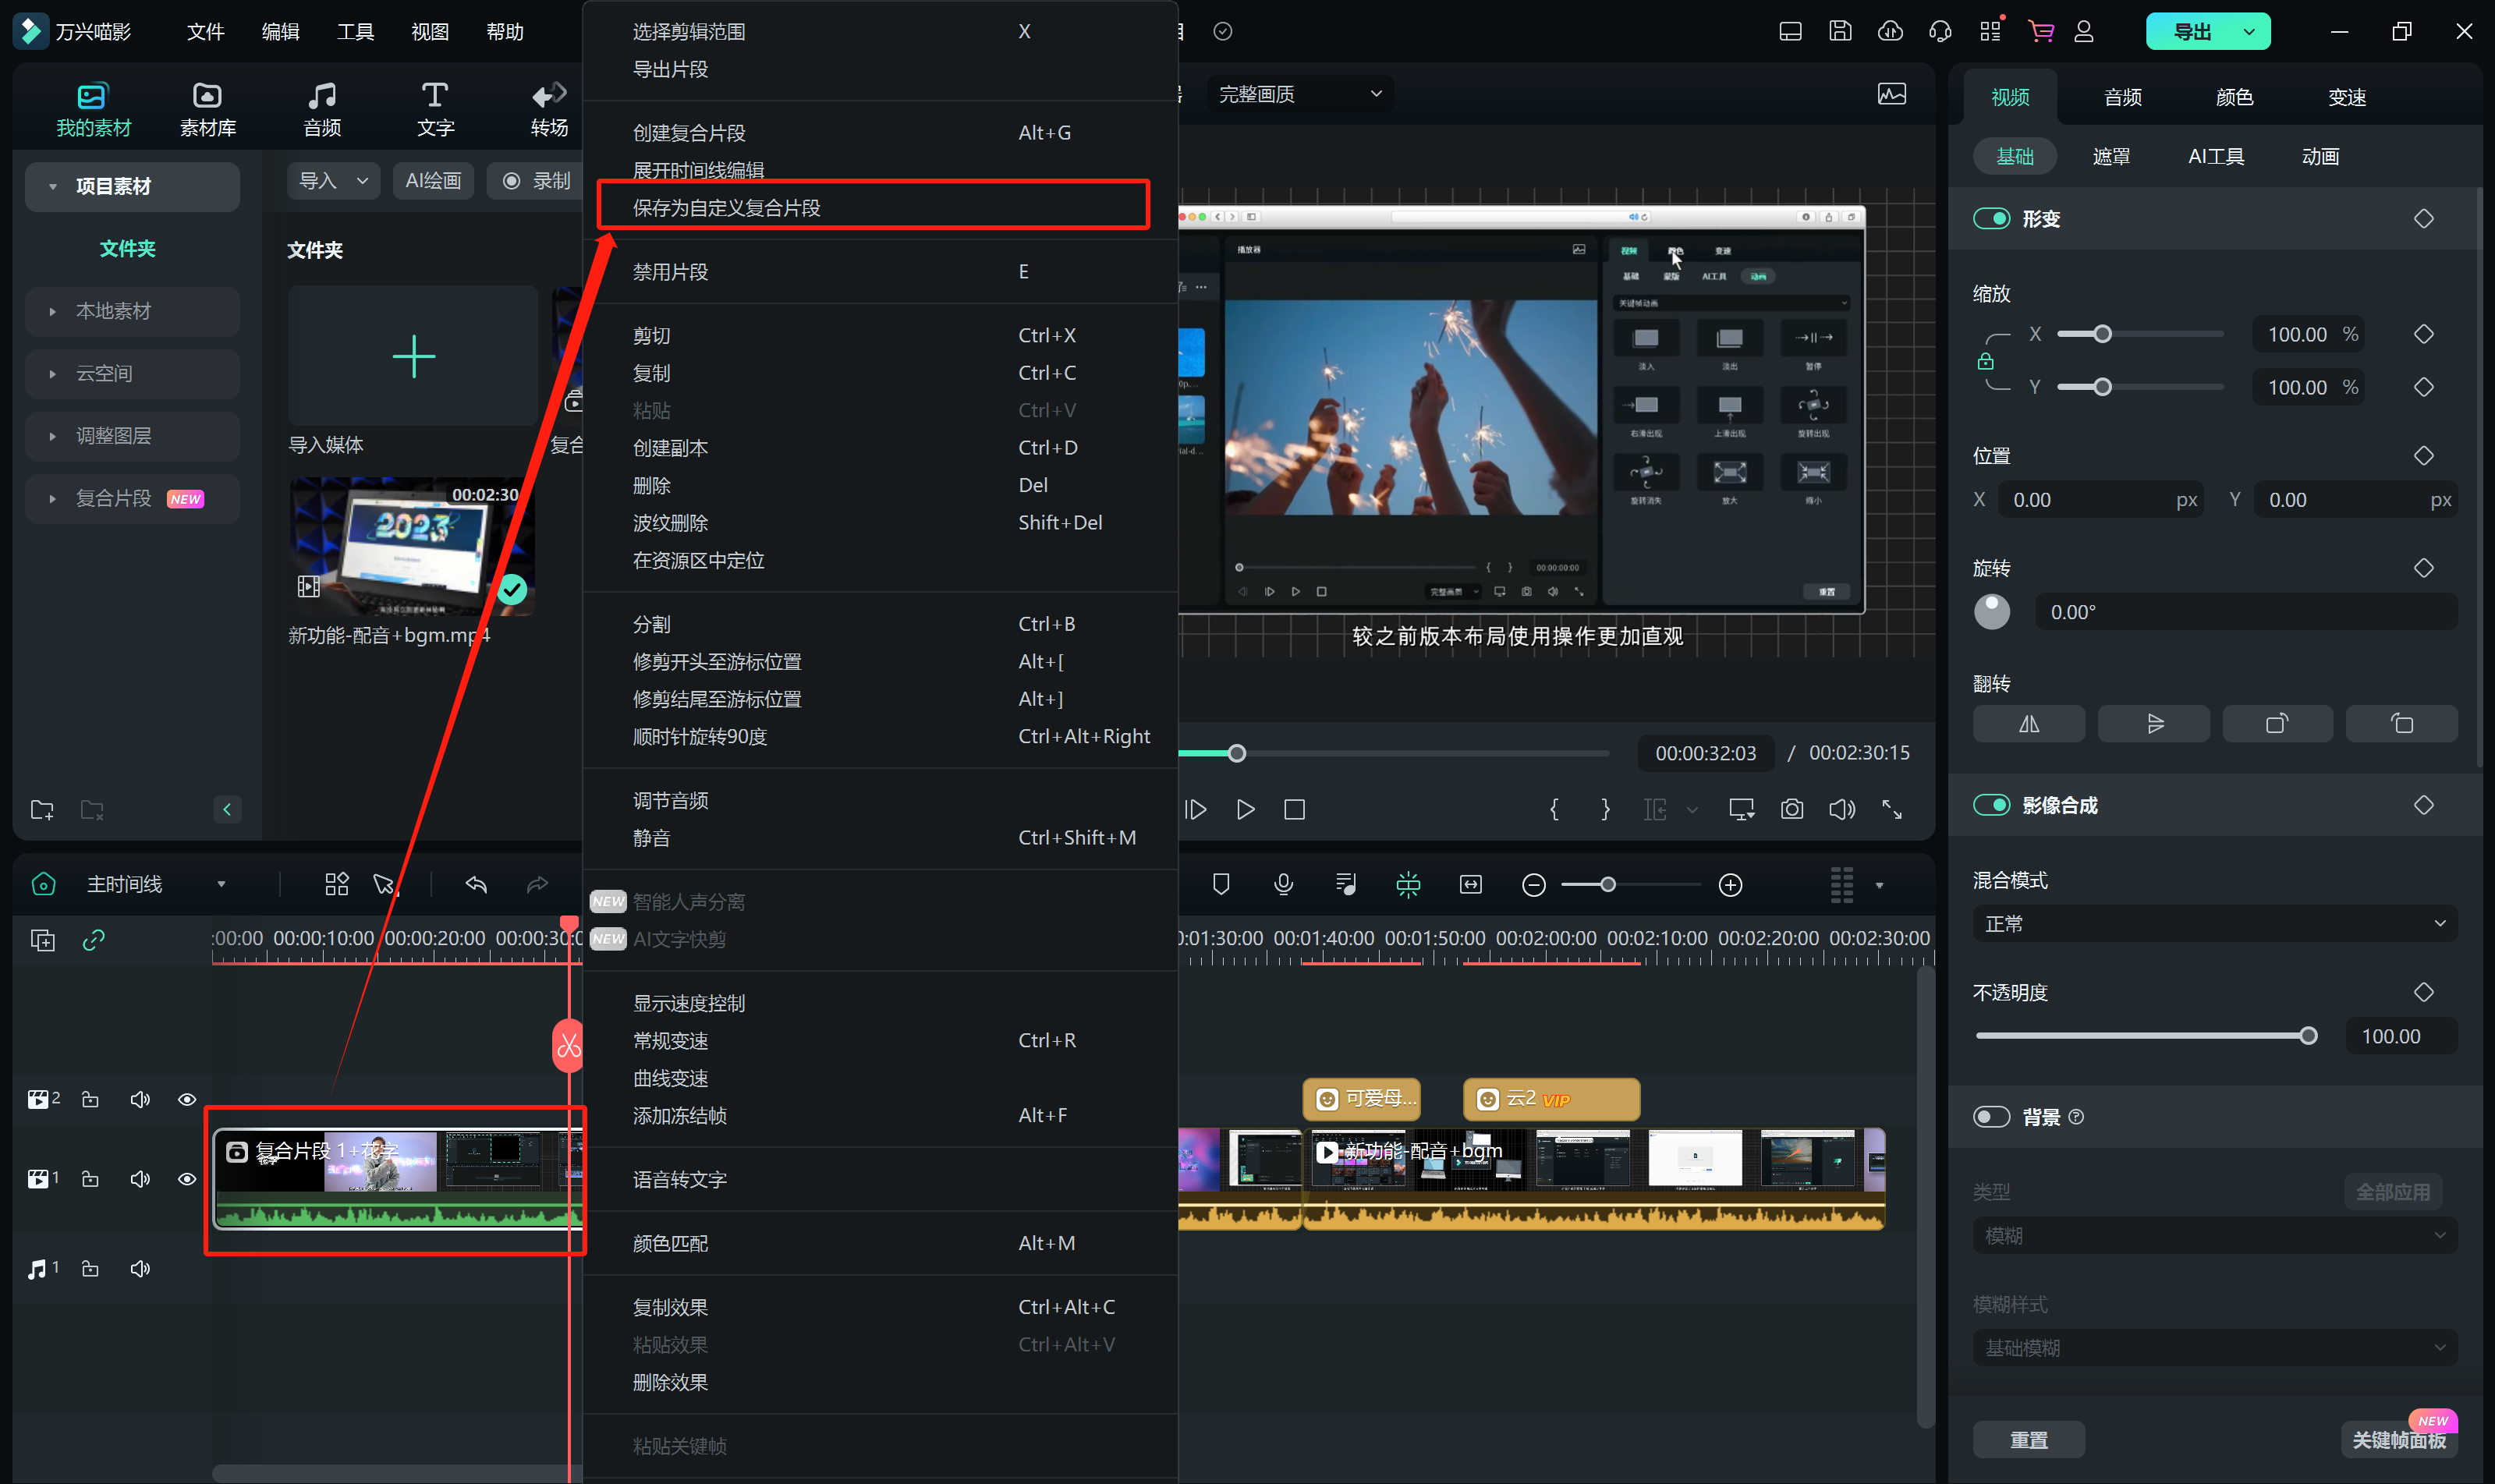Screen dimensions: 2495x1484
Task: Expand the 复合片段 tree item
Action: (52, 498)
